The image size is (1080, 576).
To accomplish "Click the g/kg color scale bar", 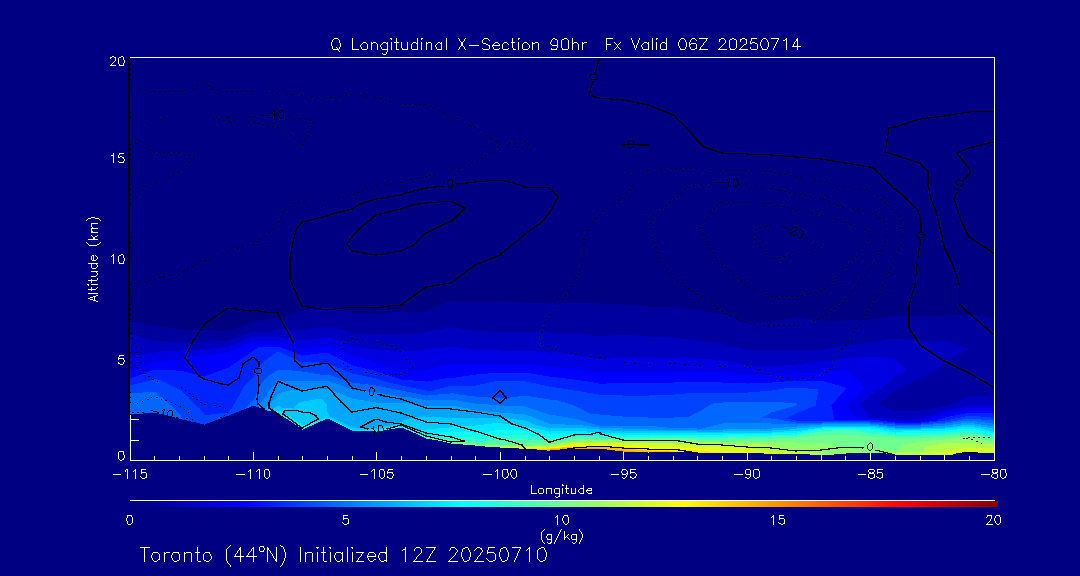I will coord(563,504).
